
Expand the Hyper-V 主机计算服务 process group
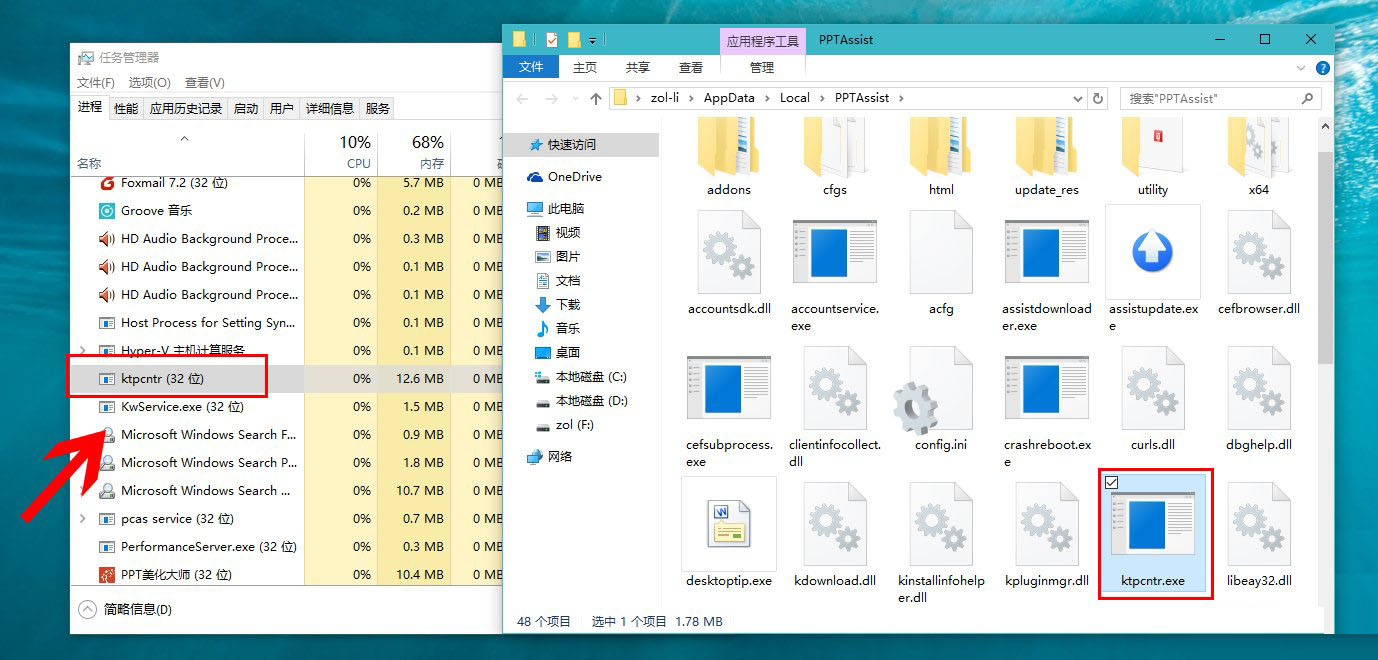point(82,351)
